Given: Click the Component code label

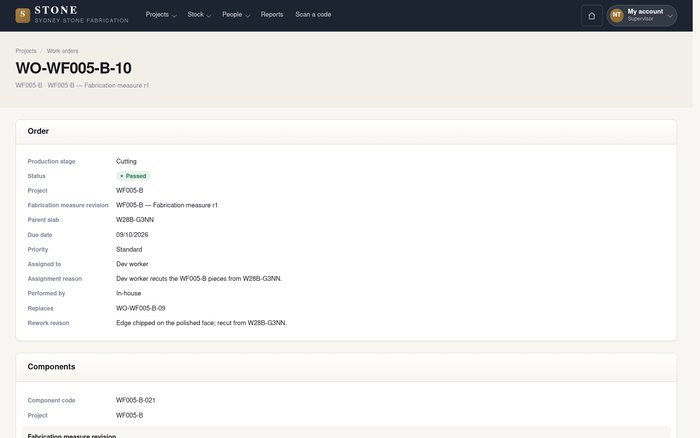Looking at the screenshot, I should click(x=51, y=401).
